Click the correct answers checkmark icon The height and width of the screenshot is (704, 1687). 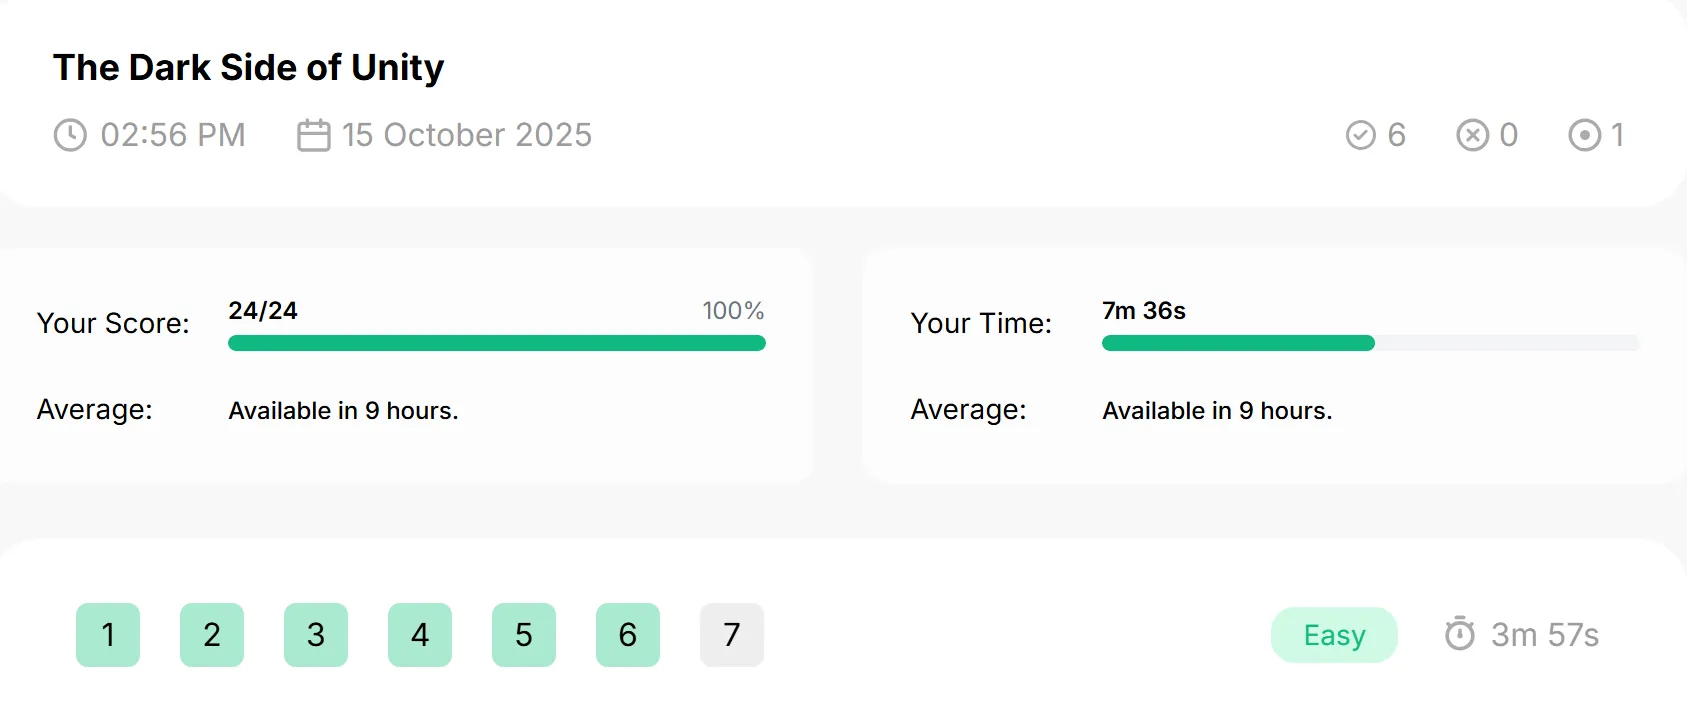[1361, 135]
